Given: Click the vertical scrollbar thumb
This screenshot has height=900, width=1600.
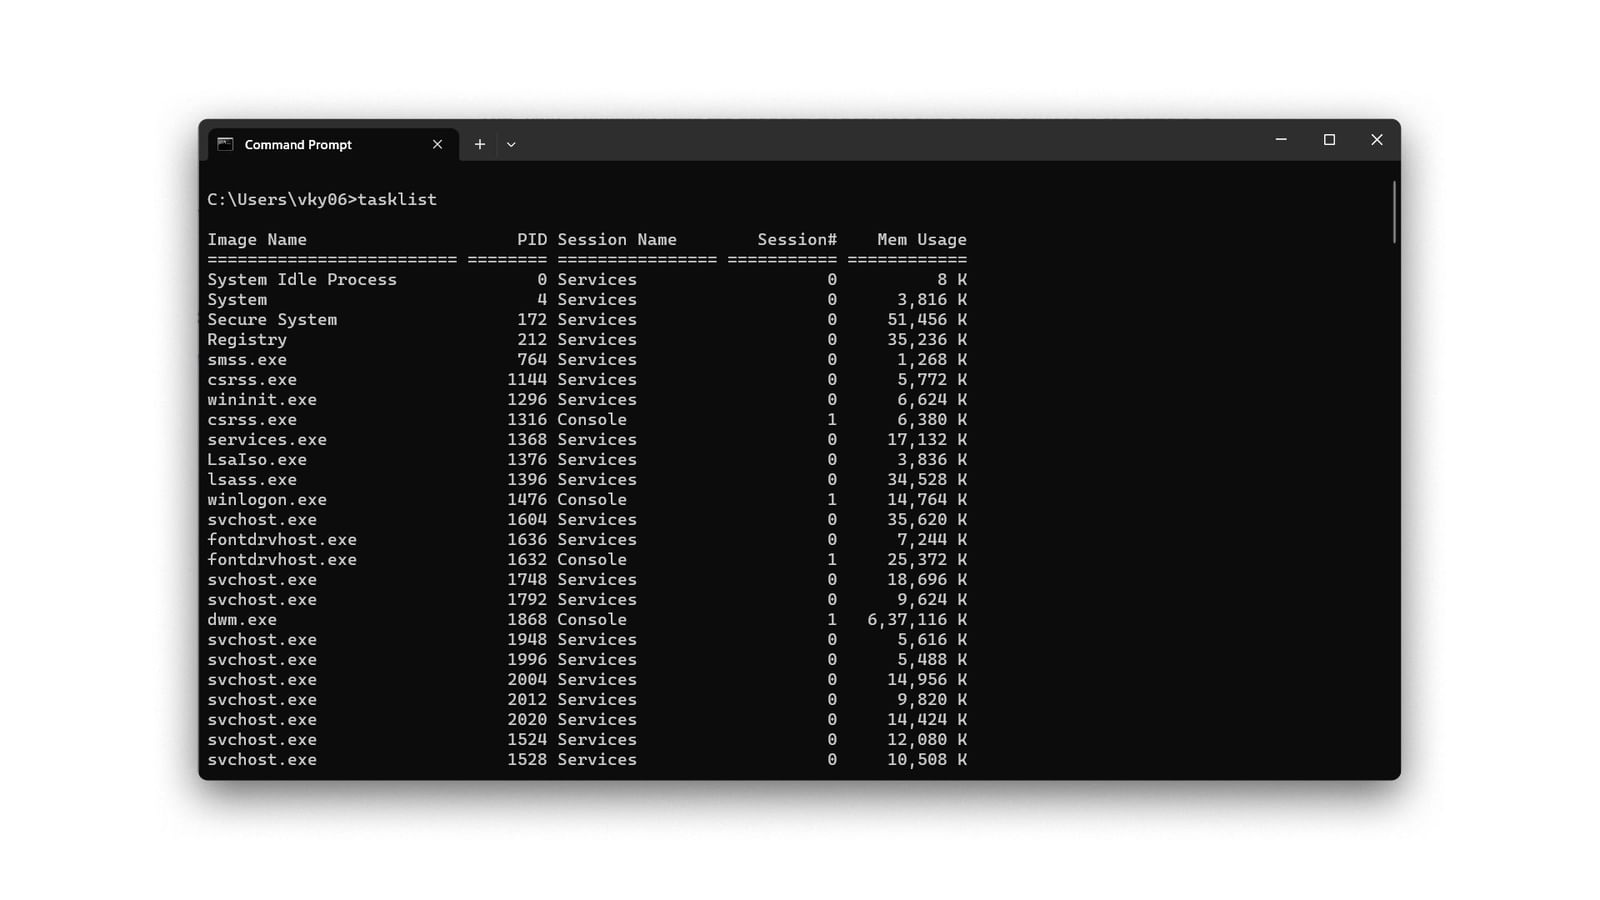Looking at the screenshot, I should tap(1393, 212).
